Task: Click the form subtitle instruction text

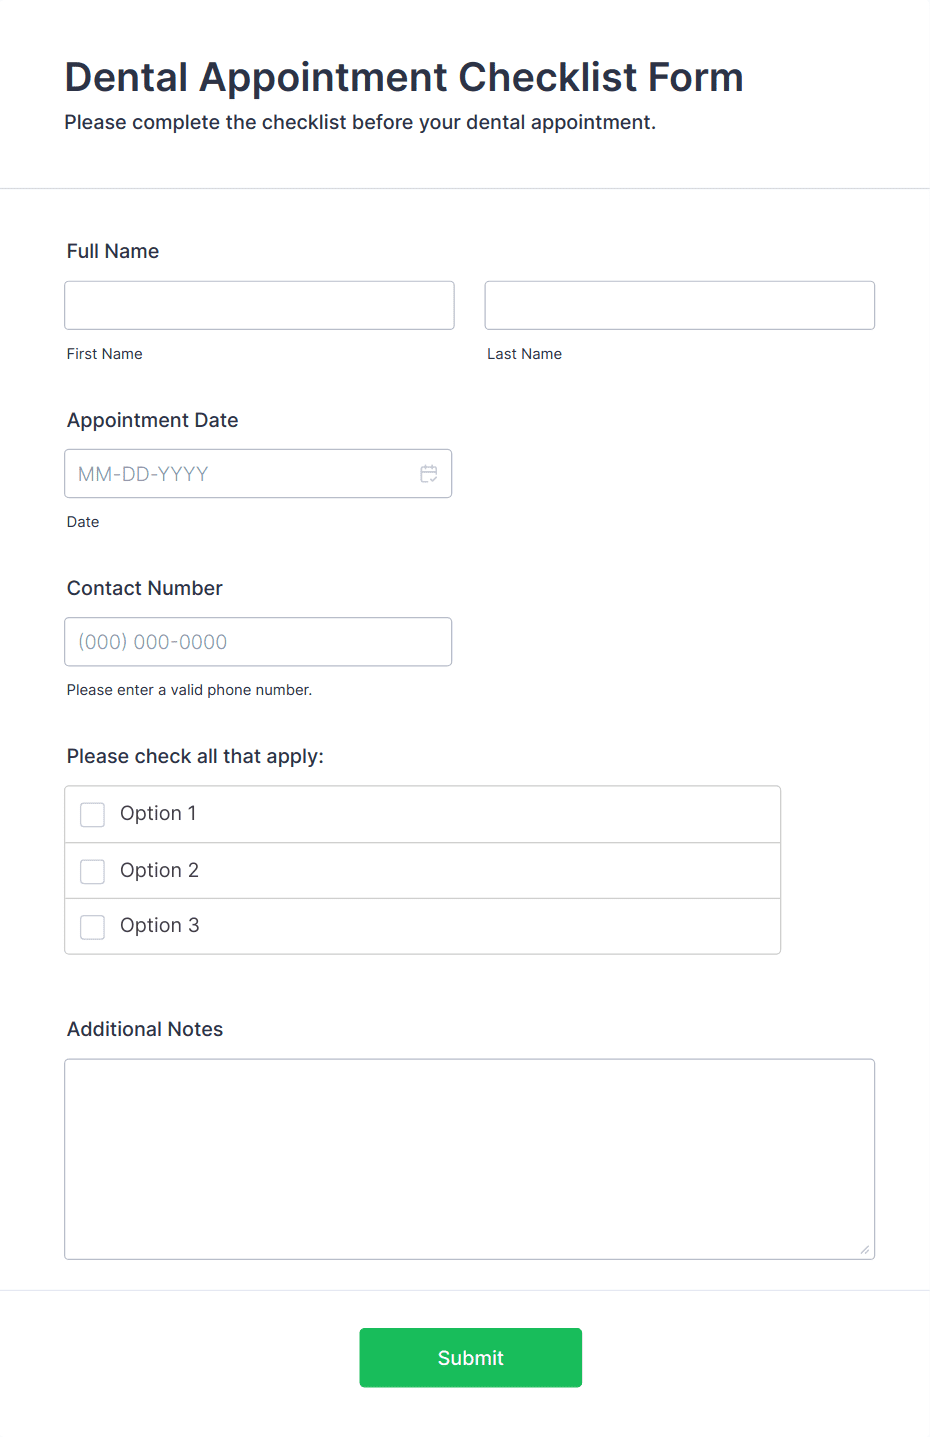Action: tap(360, 122)
